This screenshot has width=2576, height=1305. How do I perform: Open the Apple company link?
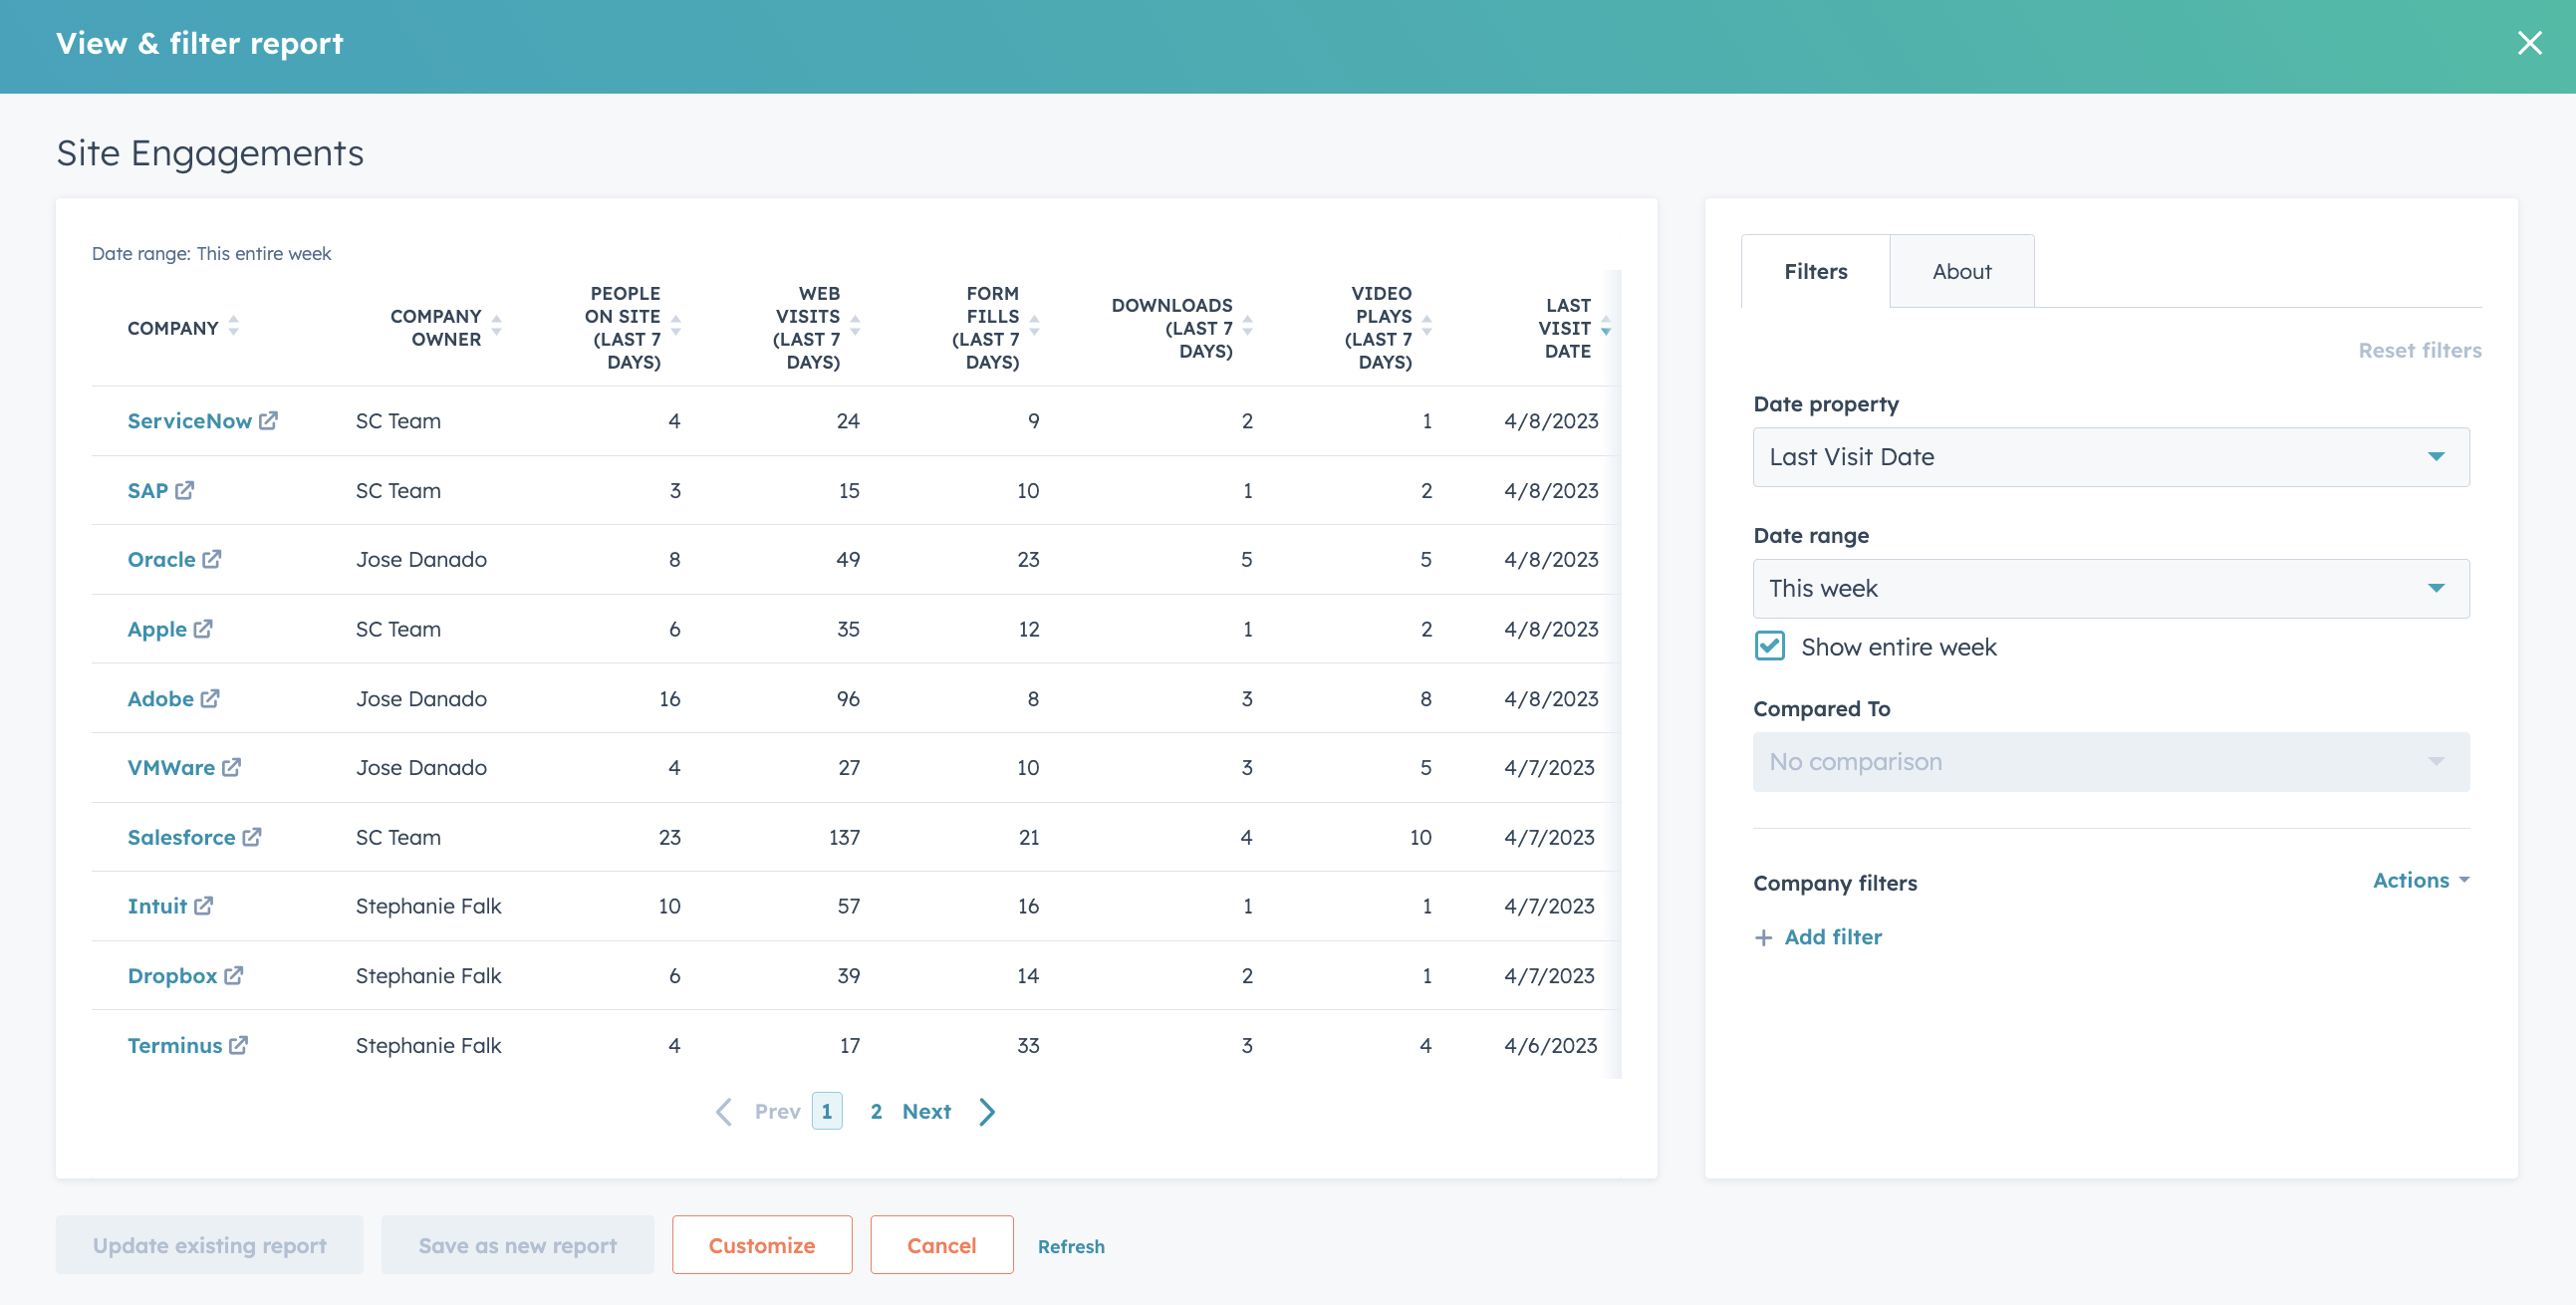(x=157, y=629)
